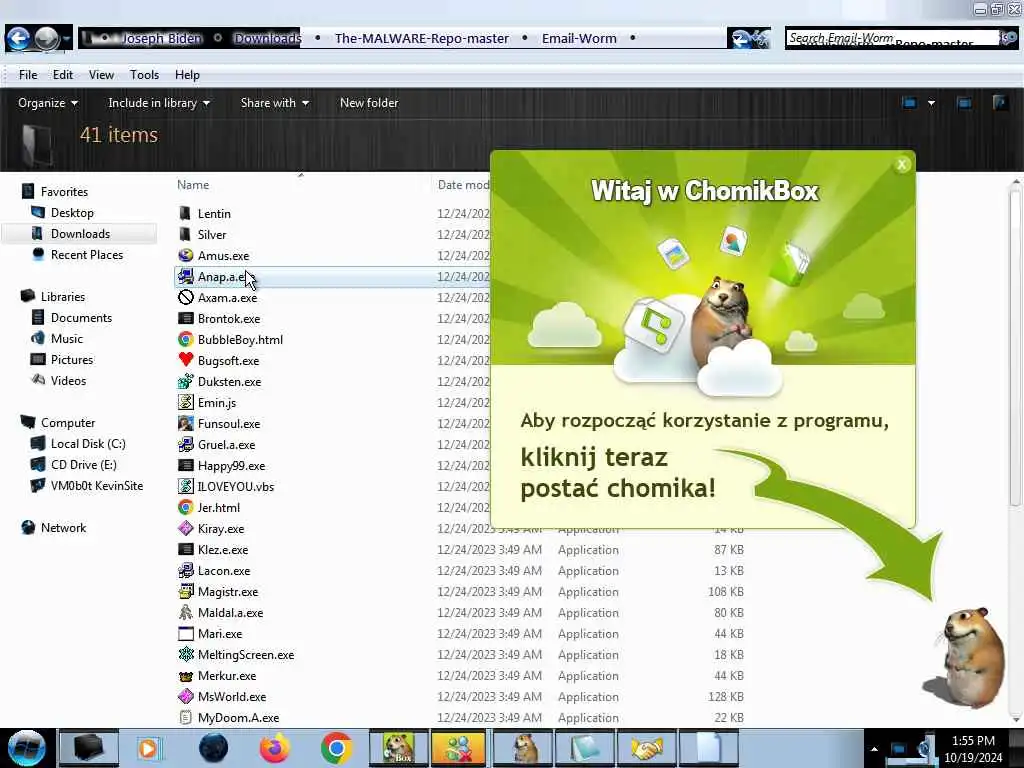
Task: Select the Anap.a.exe file icon
Action: 185,277
